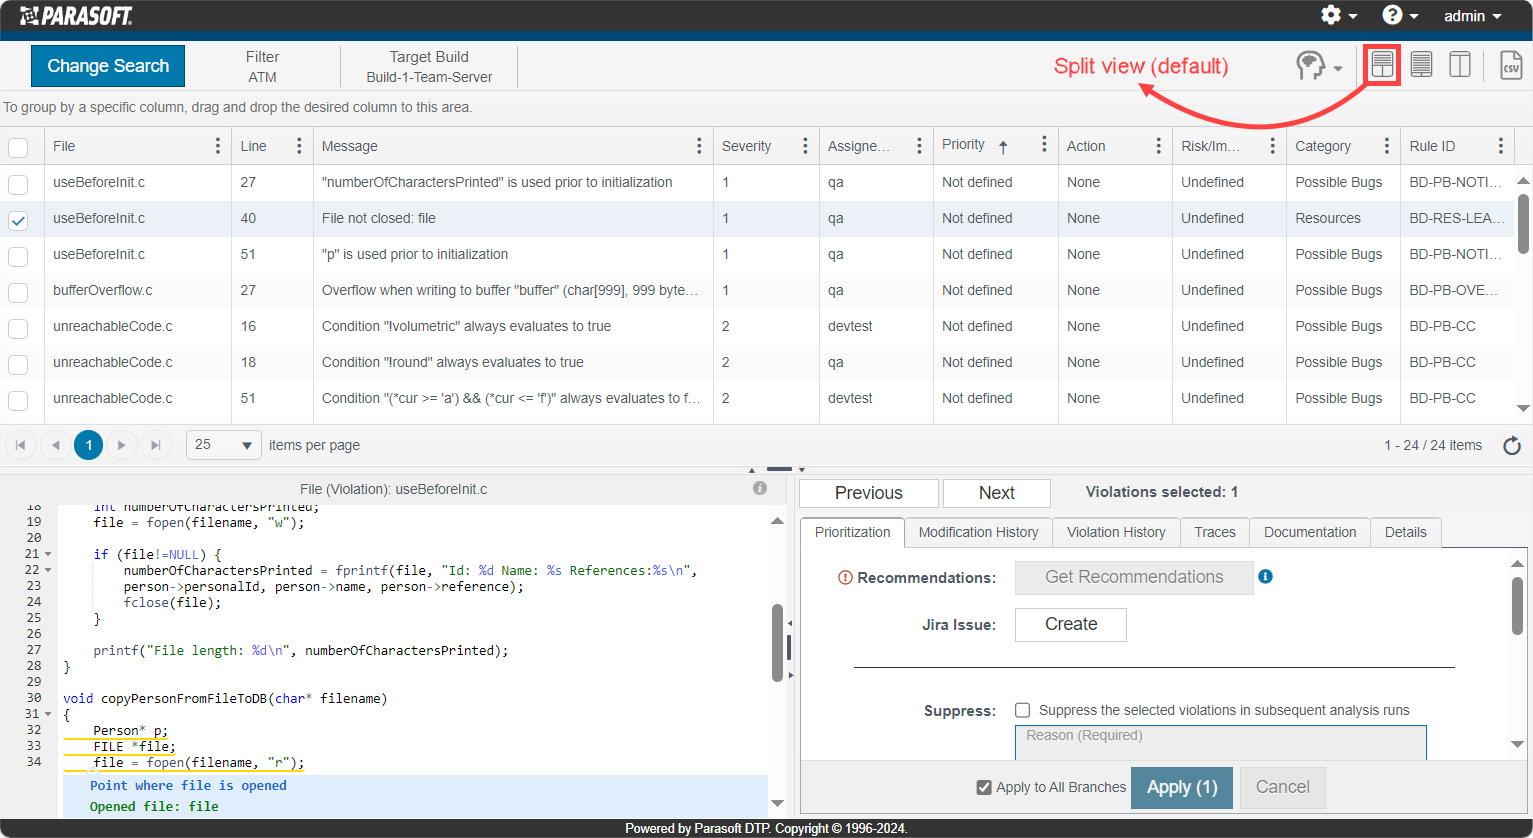Open the Details tab
Image resolution: width=1533 pixels, height=838 pixels.
click(x=1406, y=532)
